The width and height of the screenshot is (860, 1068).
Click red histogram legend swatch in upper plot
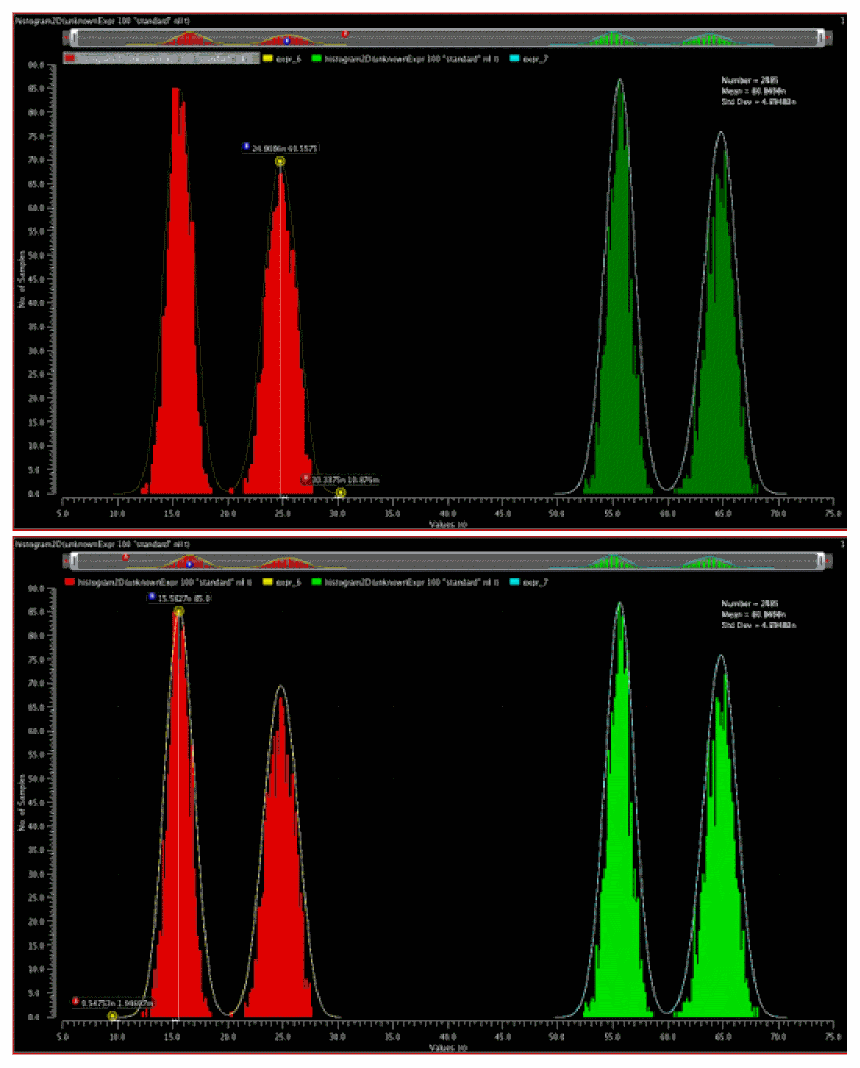69,59
